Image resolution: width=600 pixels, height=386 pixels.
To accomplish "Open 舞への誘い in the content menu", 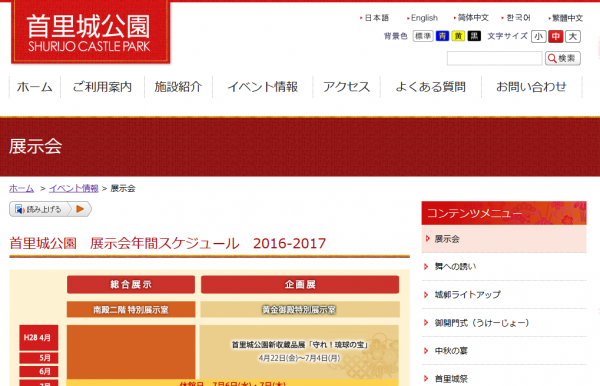I will tap(504, 267).
